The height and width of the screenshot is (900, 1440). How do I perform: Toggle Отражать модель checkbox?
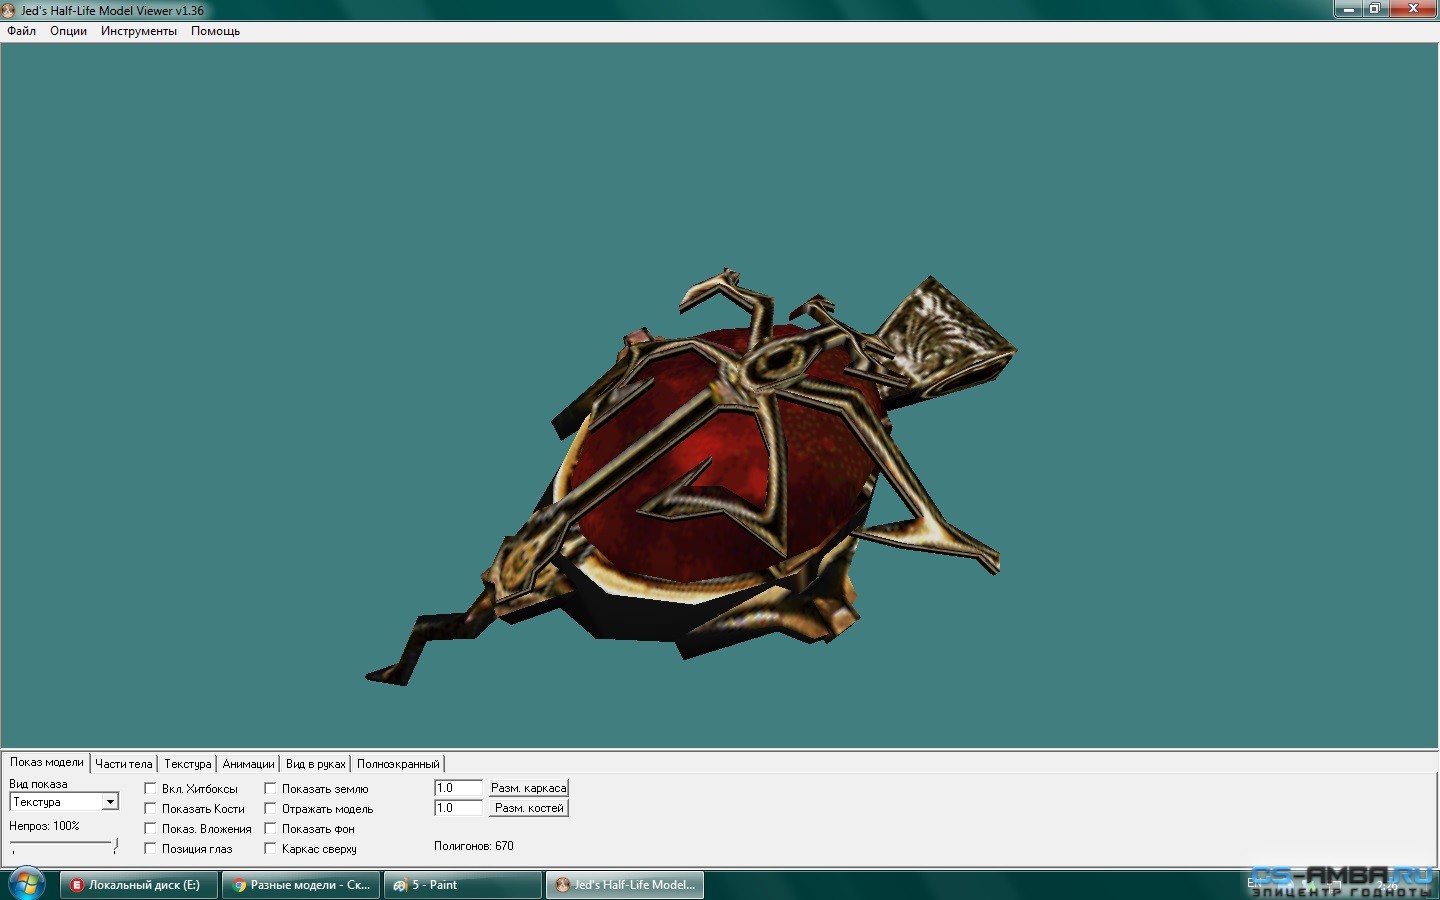(x=270, y=808)
